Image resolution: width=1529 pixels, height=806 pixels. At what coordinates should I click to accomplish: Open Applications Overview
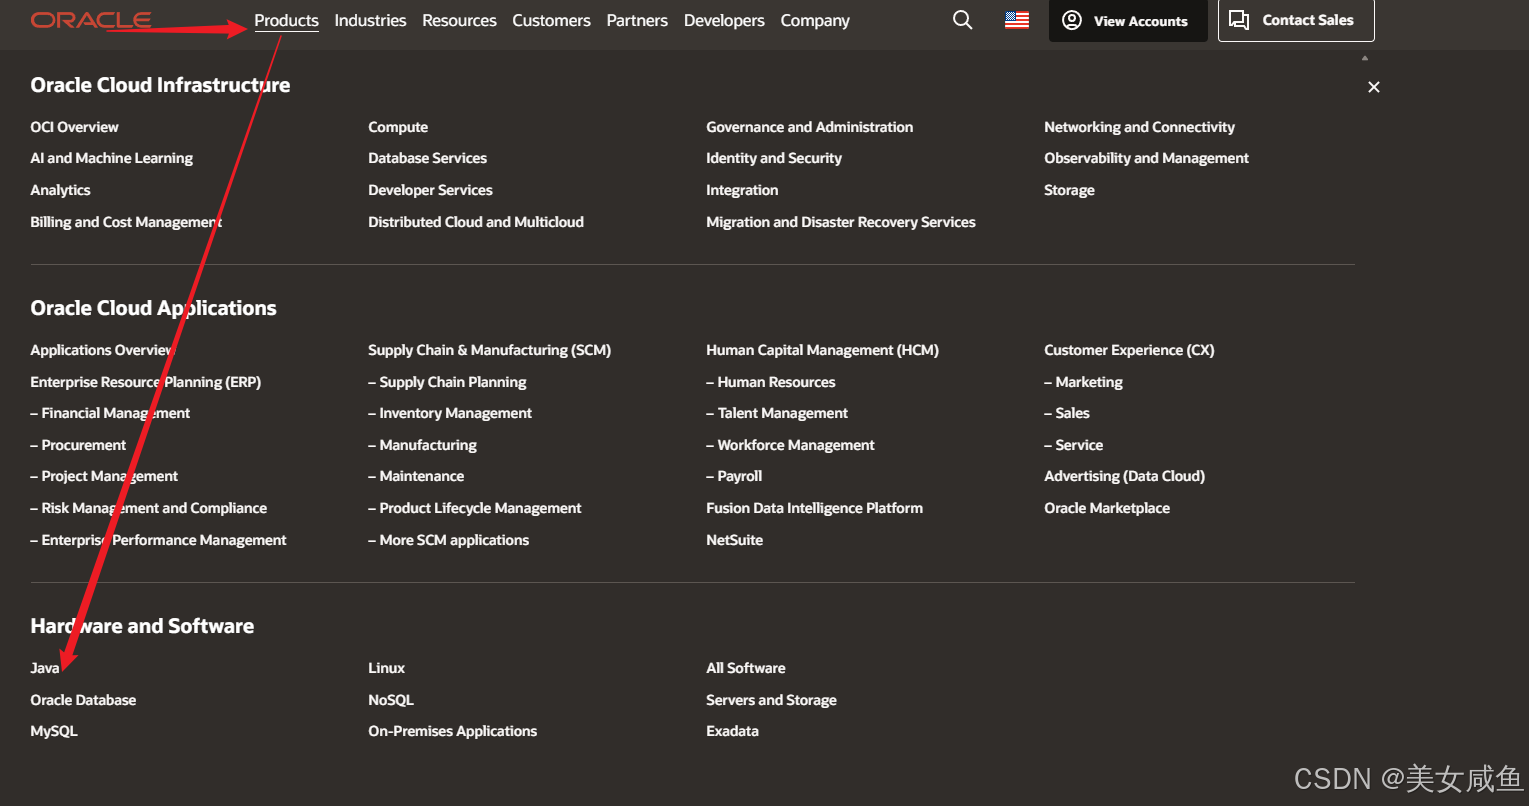point(103,350)
